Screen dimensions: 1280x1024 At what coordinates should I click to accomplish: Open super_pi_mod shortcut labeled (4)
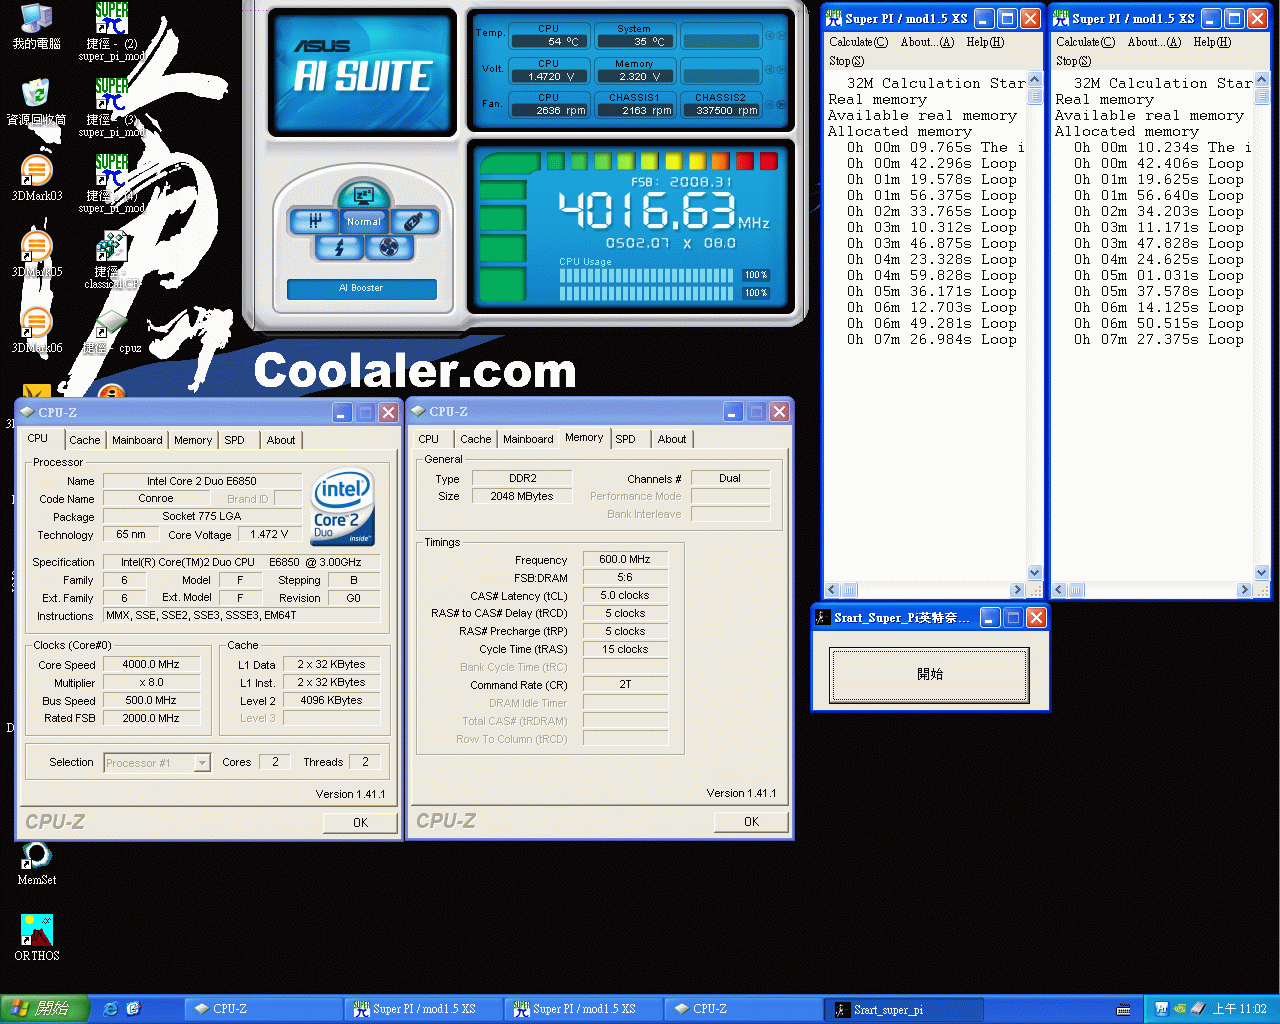point(112,184)
